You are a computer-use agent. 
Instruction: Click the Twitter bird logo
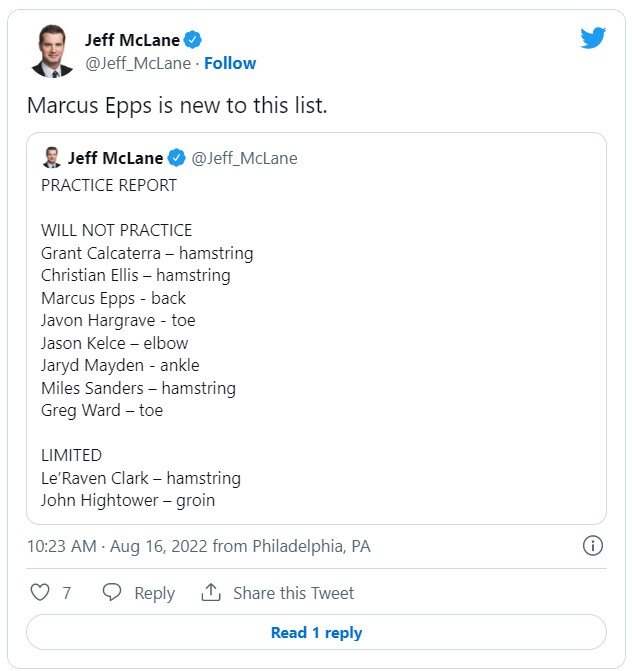click(593, 39)
